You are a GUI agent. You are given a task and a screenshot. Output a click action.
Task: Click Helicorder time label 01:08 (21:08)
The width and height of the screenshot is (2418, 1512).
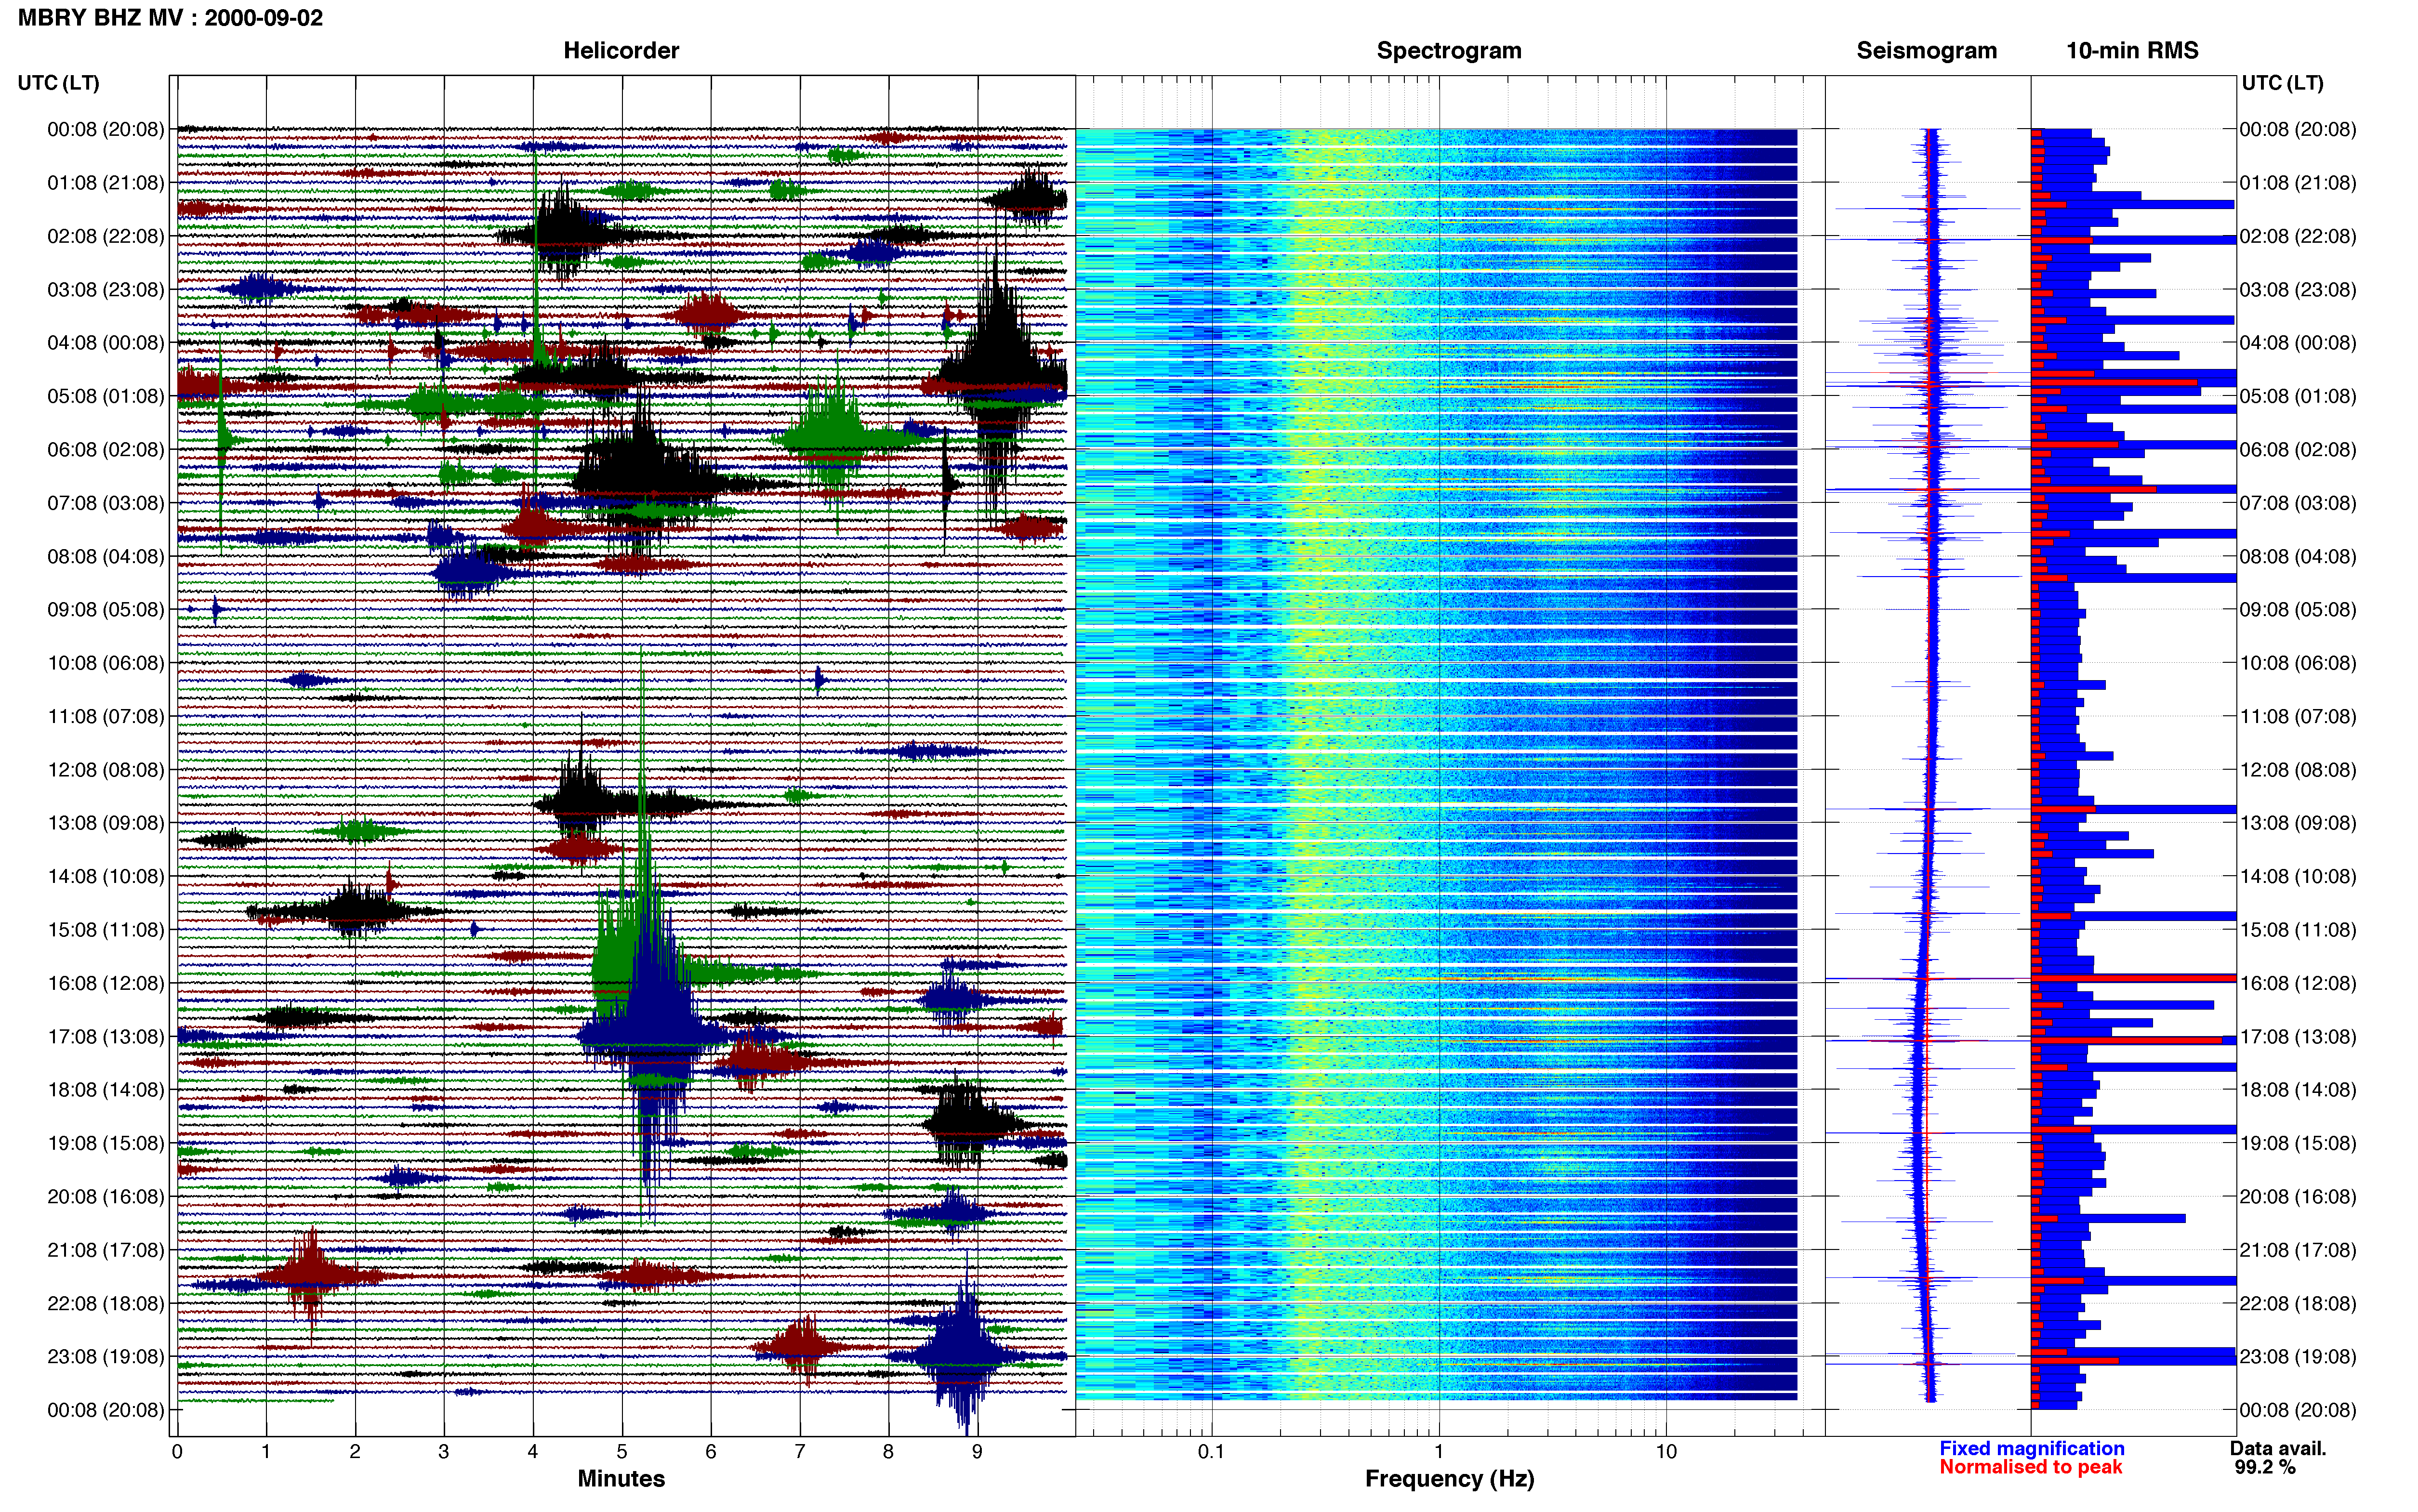[x=106, y=183]
